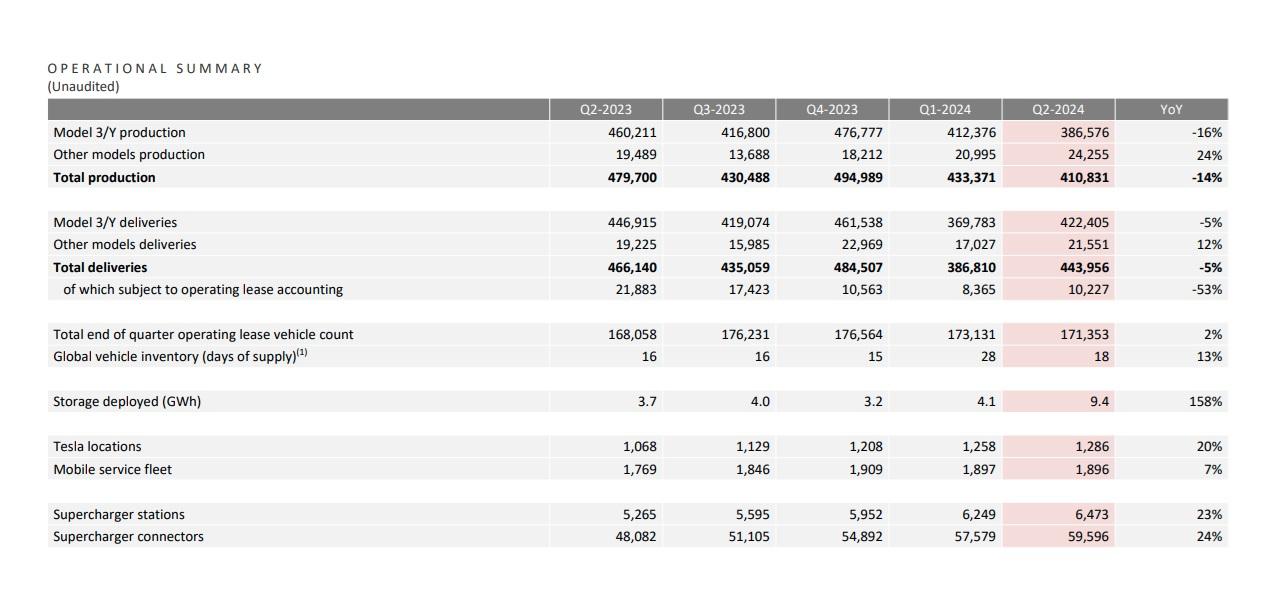Image resolution: width=1271 pixels, height=606 pixels.
Task: Select the Mobile service fleet label
Action: (113, 469)
